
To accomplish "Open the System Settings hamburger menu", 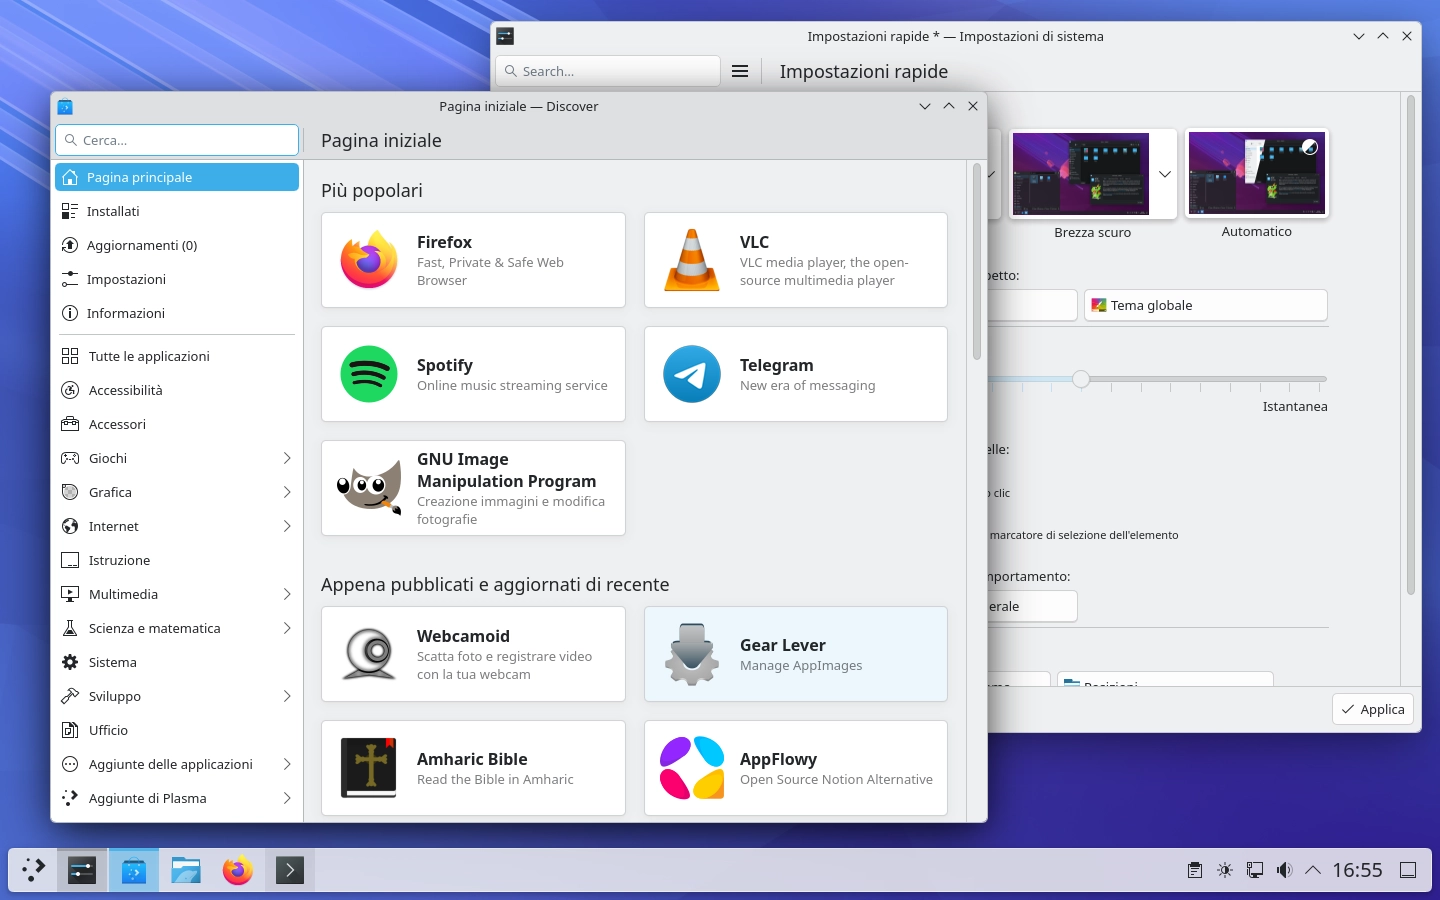I will tap(739, 71).
